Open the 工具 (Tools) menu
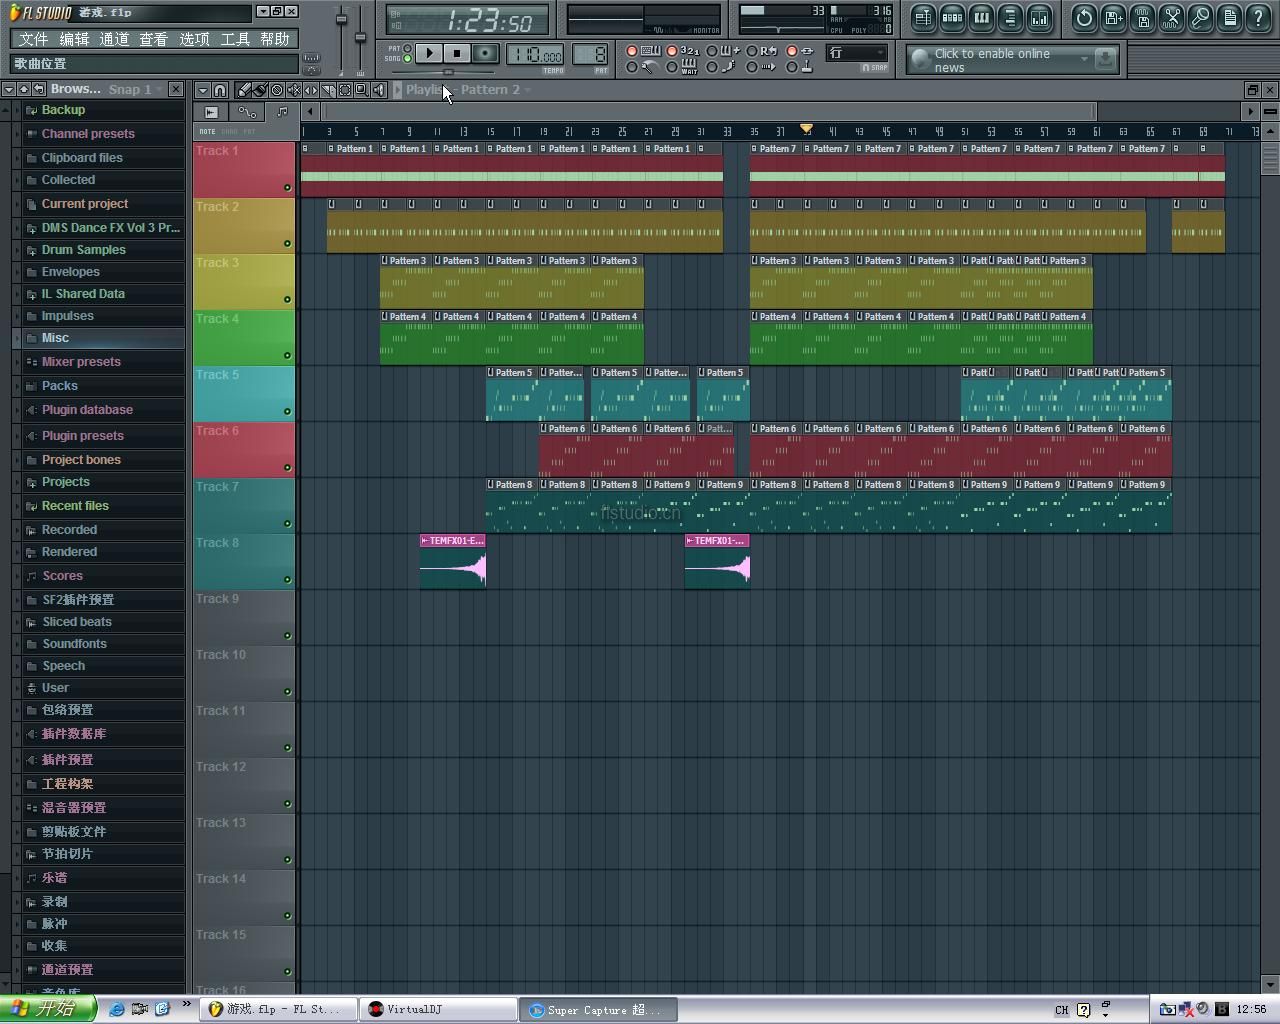Viewport: 1280px width, 1024px height. pos(235,39)
